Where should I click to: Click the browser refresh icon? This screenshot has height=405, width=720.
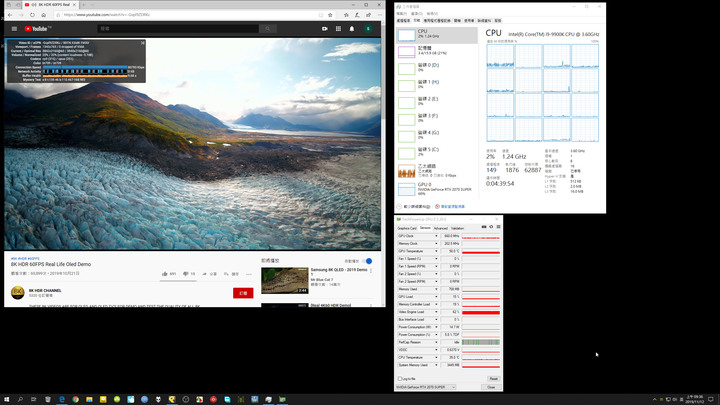32,15
